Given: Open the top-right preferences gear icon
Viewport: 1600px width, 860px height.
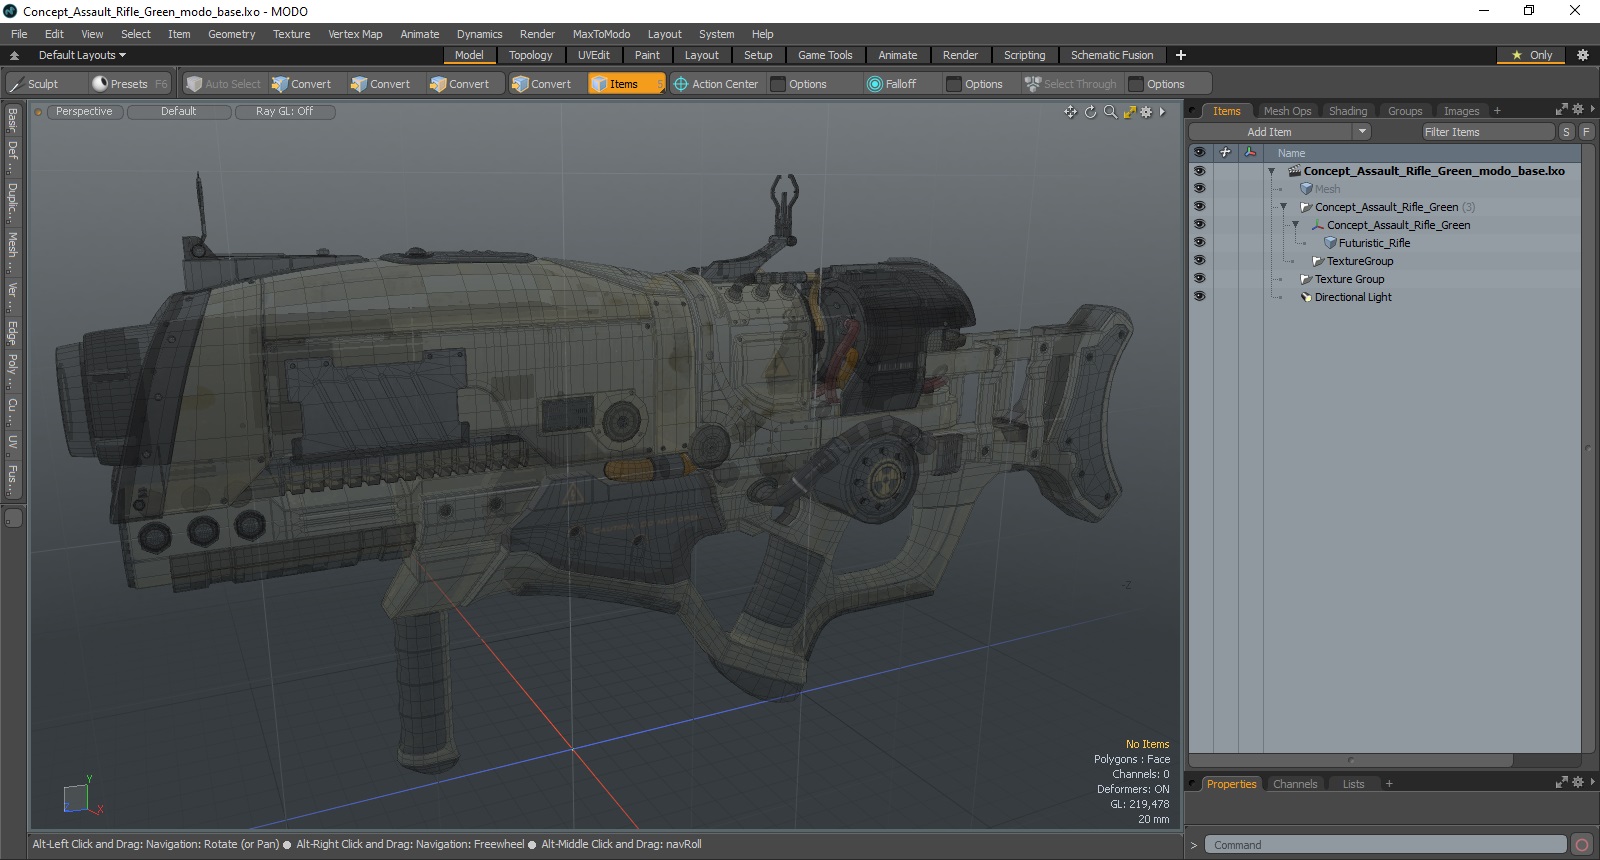Looking at the screenshot, I should [x=1582, y=55].
